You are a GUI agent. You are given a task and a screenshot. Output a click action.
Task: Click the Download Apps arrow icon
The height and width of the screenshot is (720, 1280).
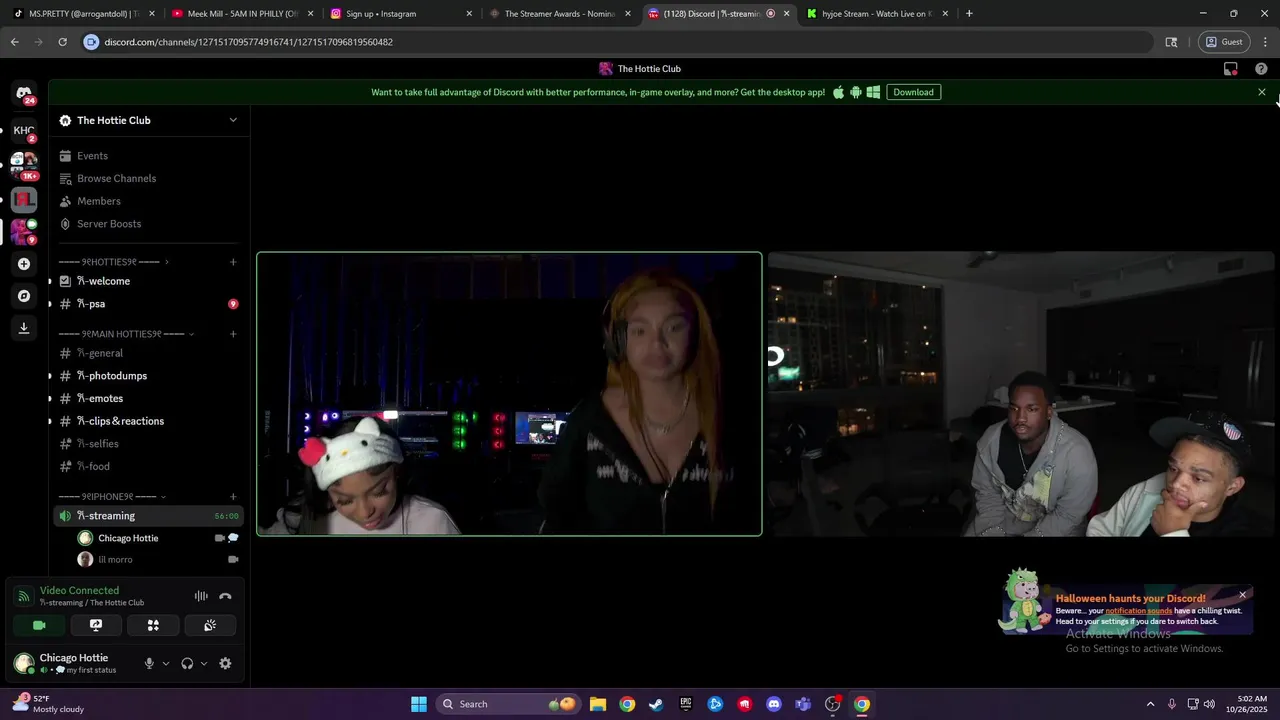pos(24,328)
